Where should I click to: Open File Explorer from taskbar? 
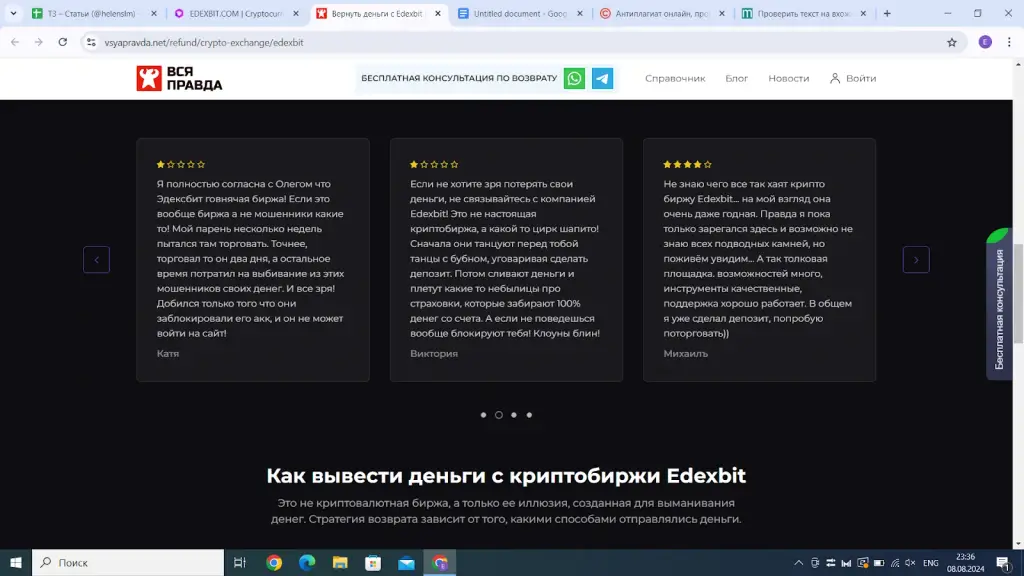tap(340, 562)
